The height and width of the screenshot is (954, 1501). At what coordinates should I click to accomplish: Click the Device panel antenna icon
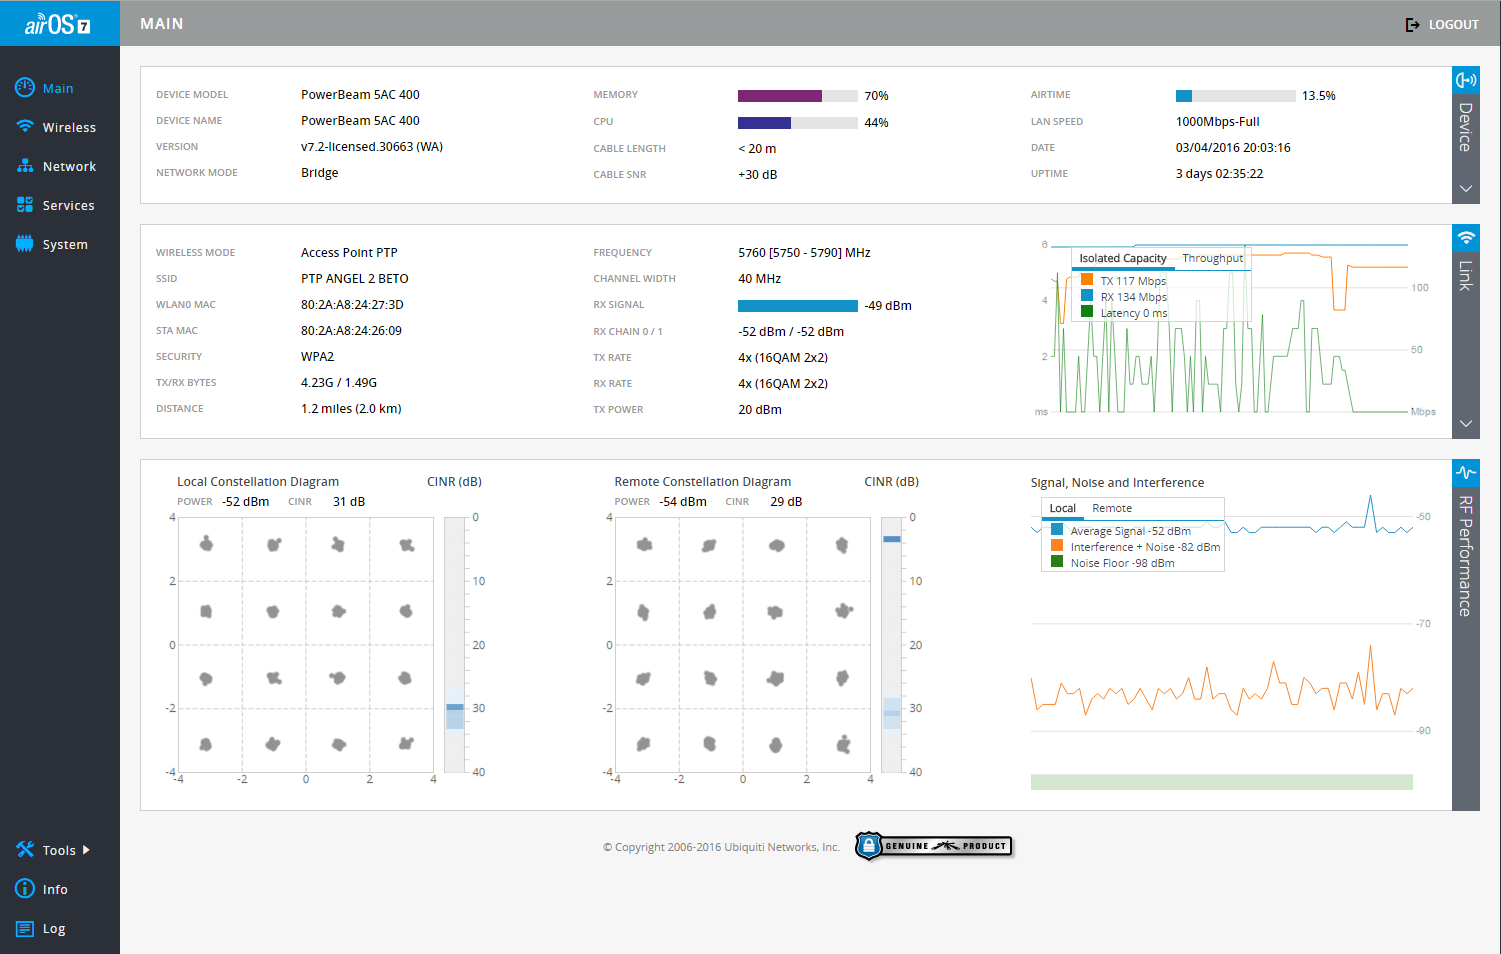(1466, 80)
